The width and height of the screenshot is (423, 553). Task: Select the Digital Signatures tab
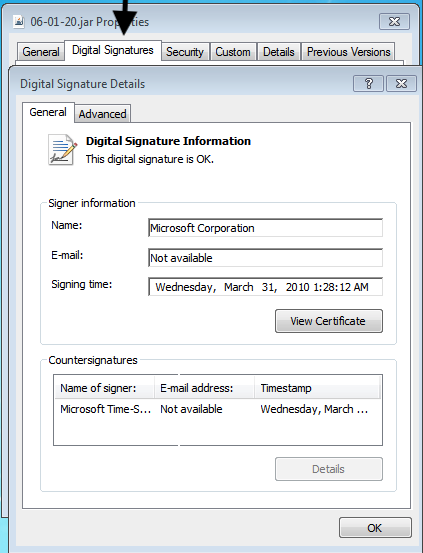[x=113, y=50]
